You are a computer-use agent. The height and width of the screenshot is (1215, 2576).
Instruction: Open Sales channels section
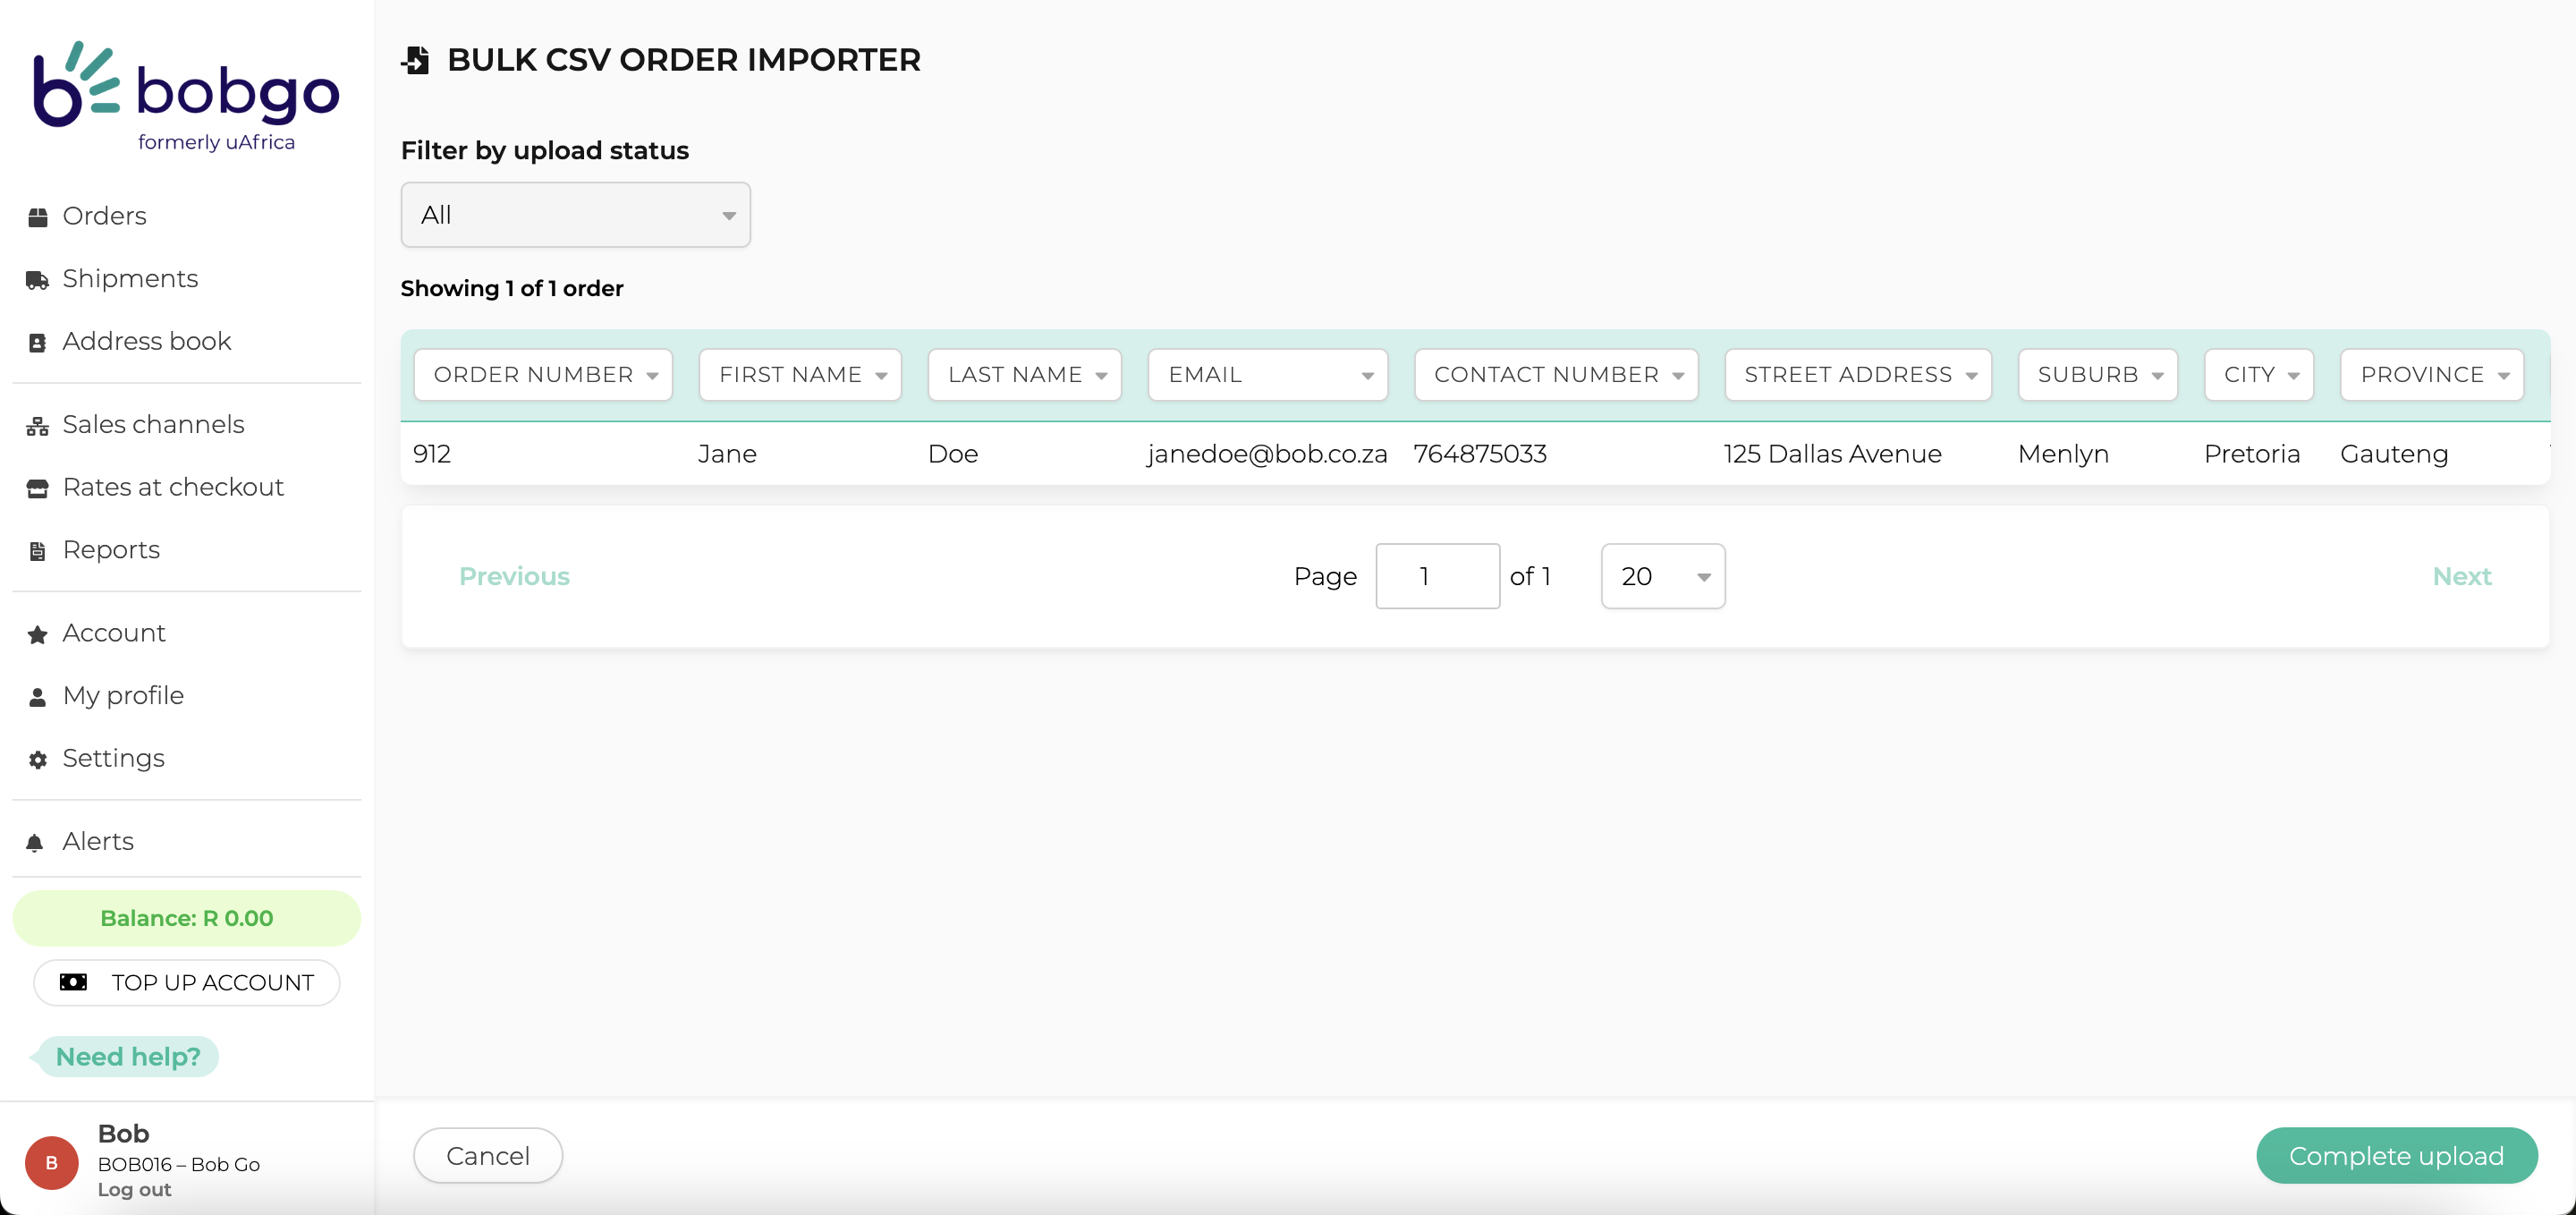point(153,424)
